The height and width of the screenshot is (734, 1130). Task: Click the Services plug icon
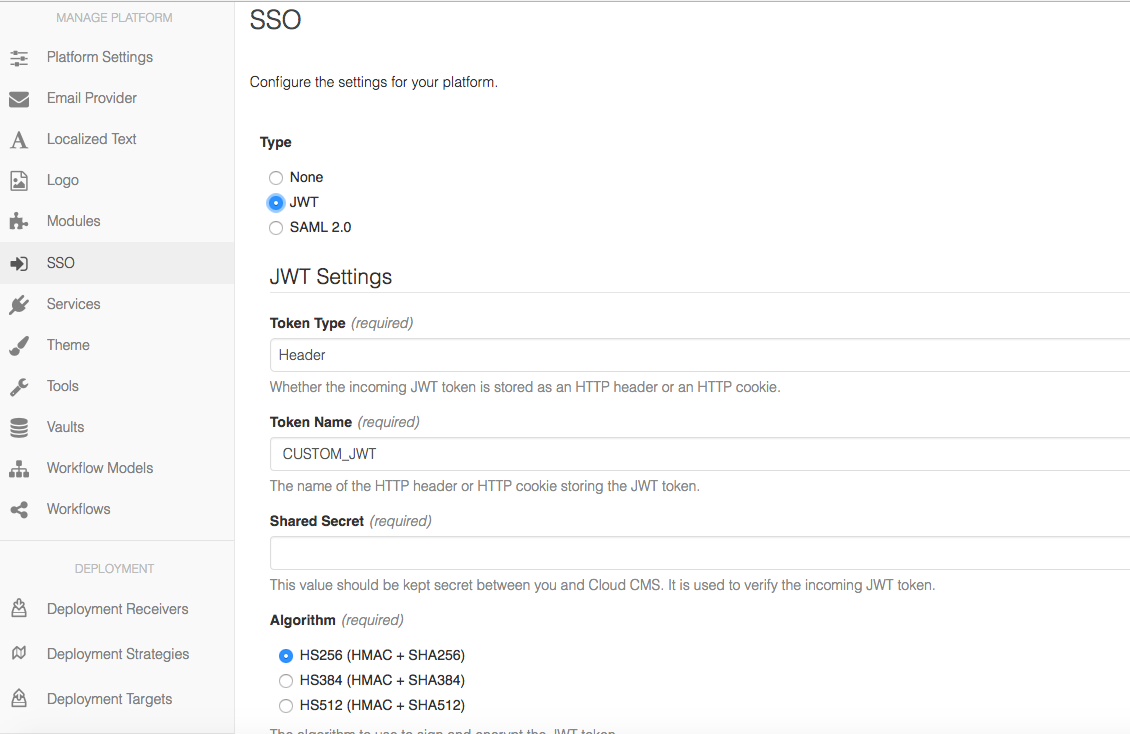click(19, 305)
